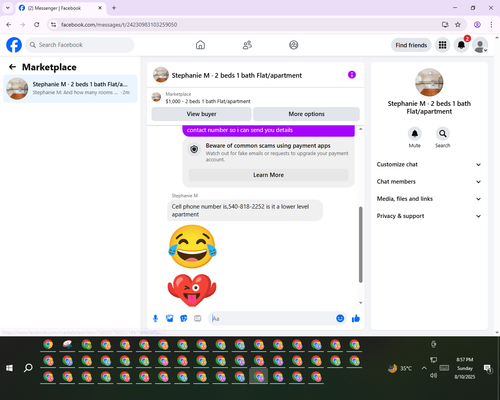
Task: Click the winking heart sticker
Action: [x=192, y=290]
